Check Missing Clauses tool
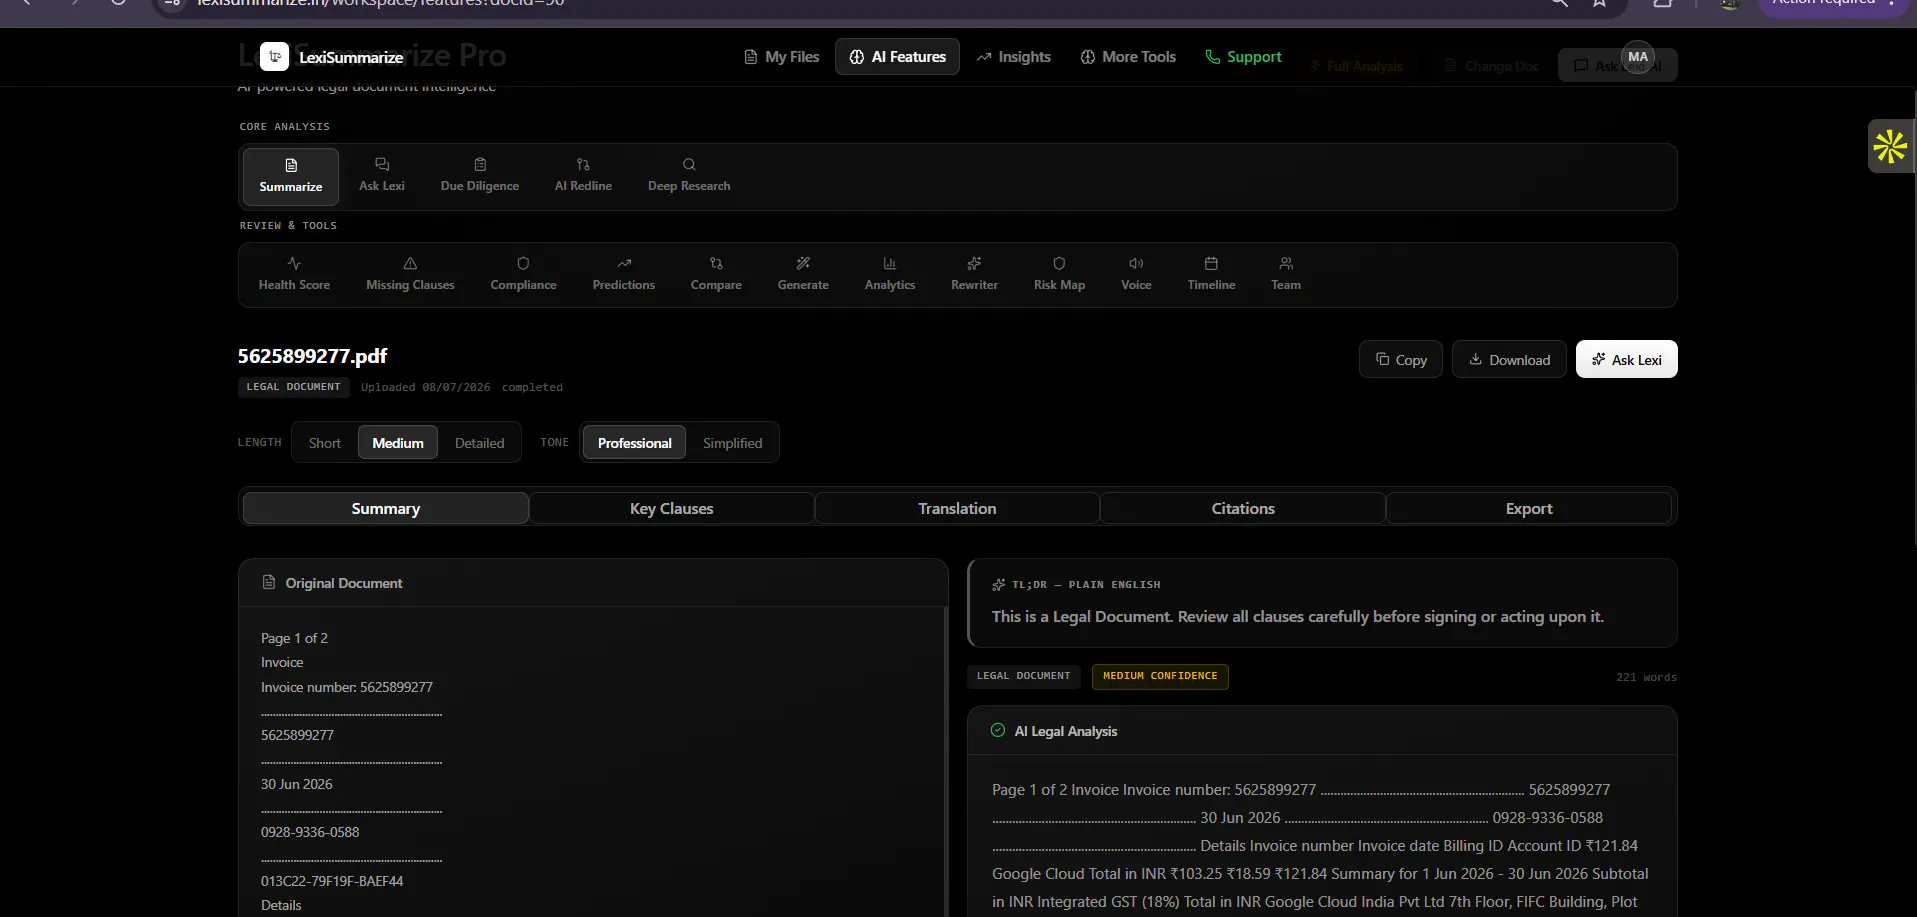This screenshot has height=917, width=1917. pyautogui.click(x=410, y=275)
